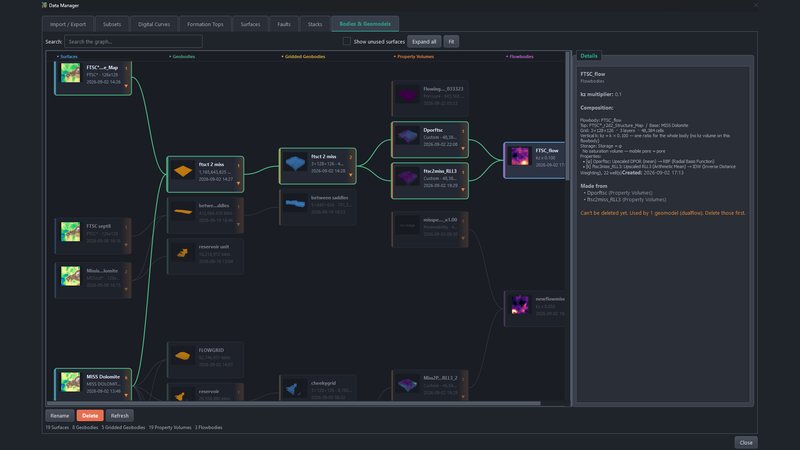Click the betwe...ddles geobody icon
This screenshot has height=450, width=800.
183,211
